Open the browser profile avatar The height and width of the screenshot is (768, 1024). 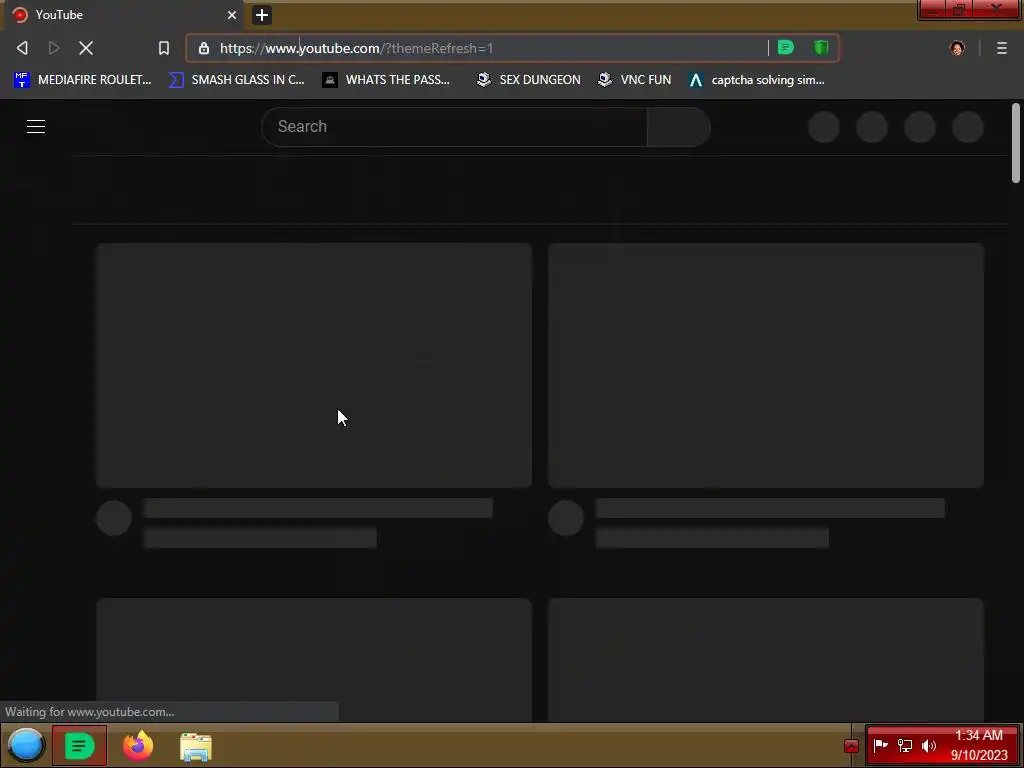[x=957, y=48]
